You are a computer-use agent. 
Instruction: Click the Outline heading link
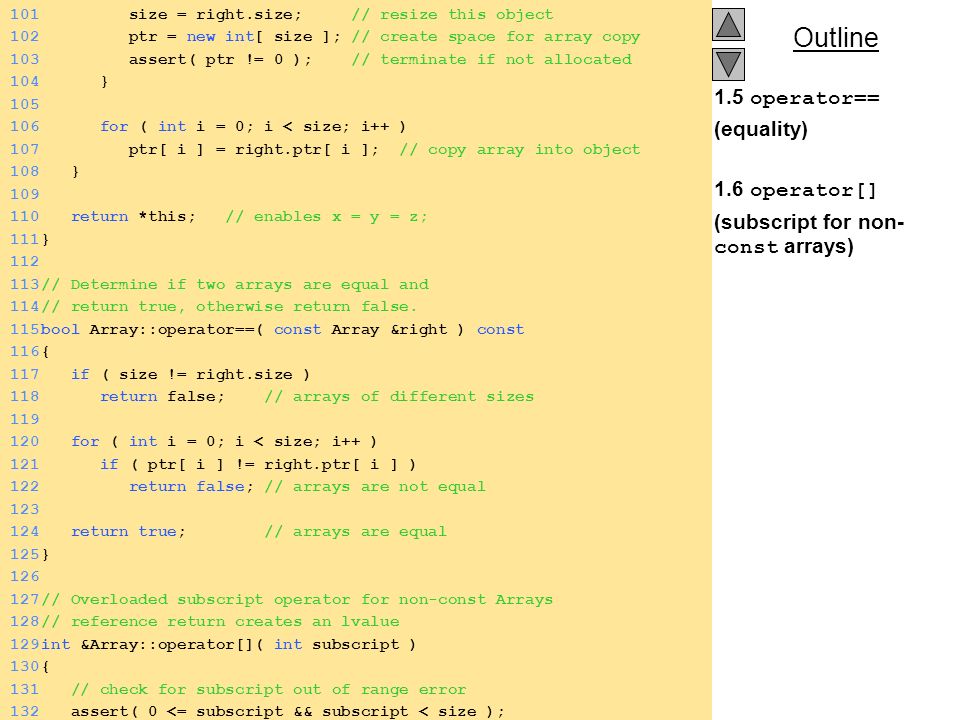click(x=836, y=38)
